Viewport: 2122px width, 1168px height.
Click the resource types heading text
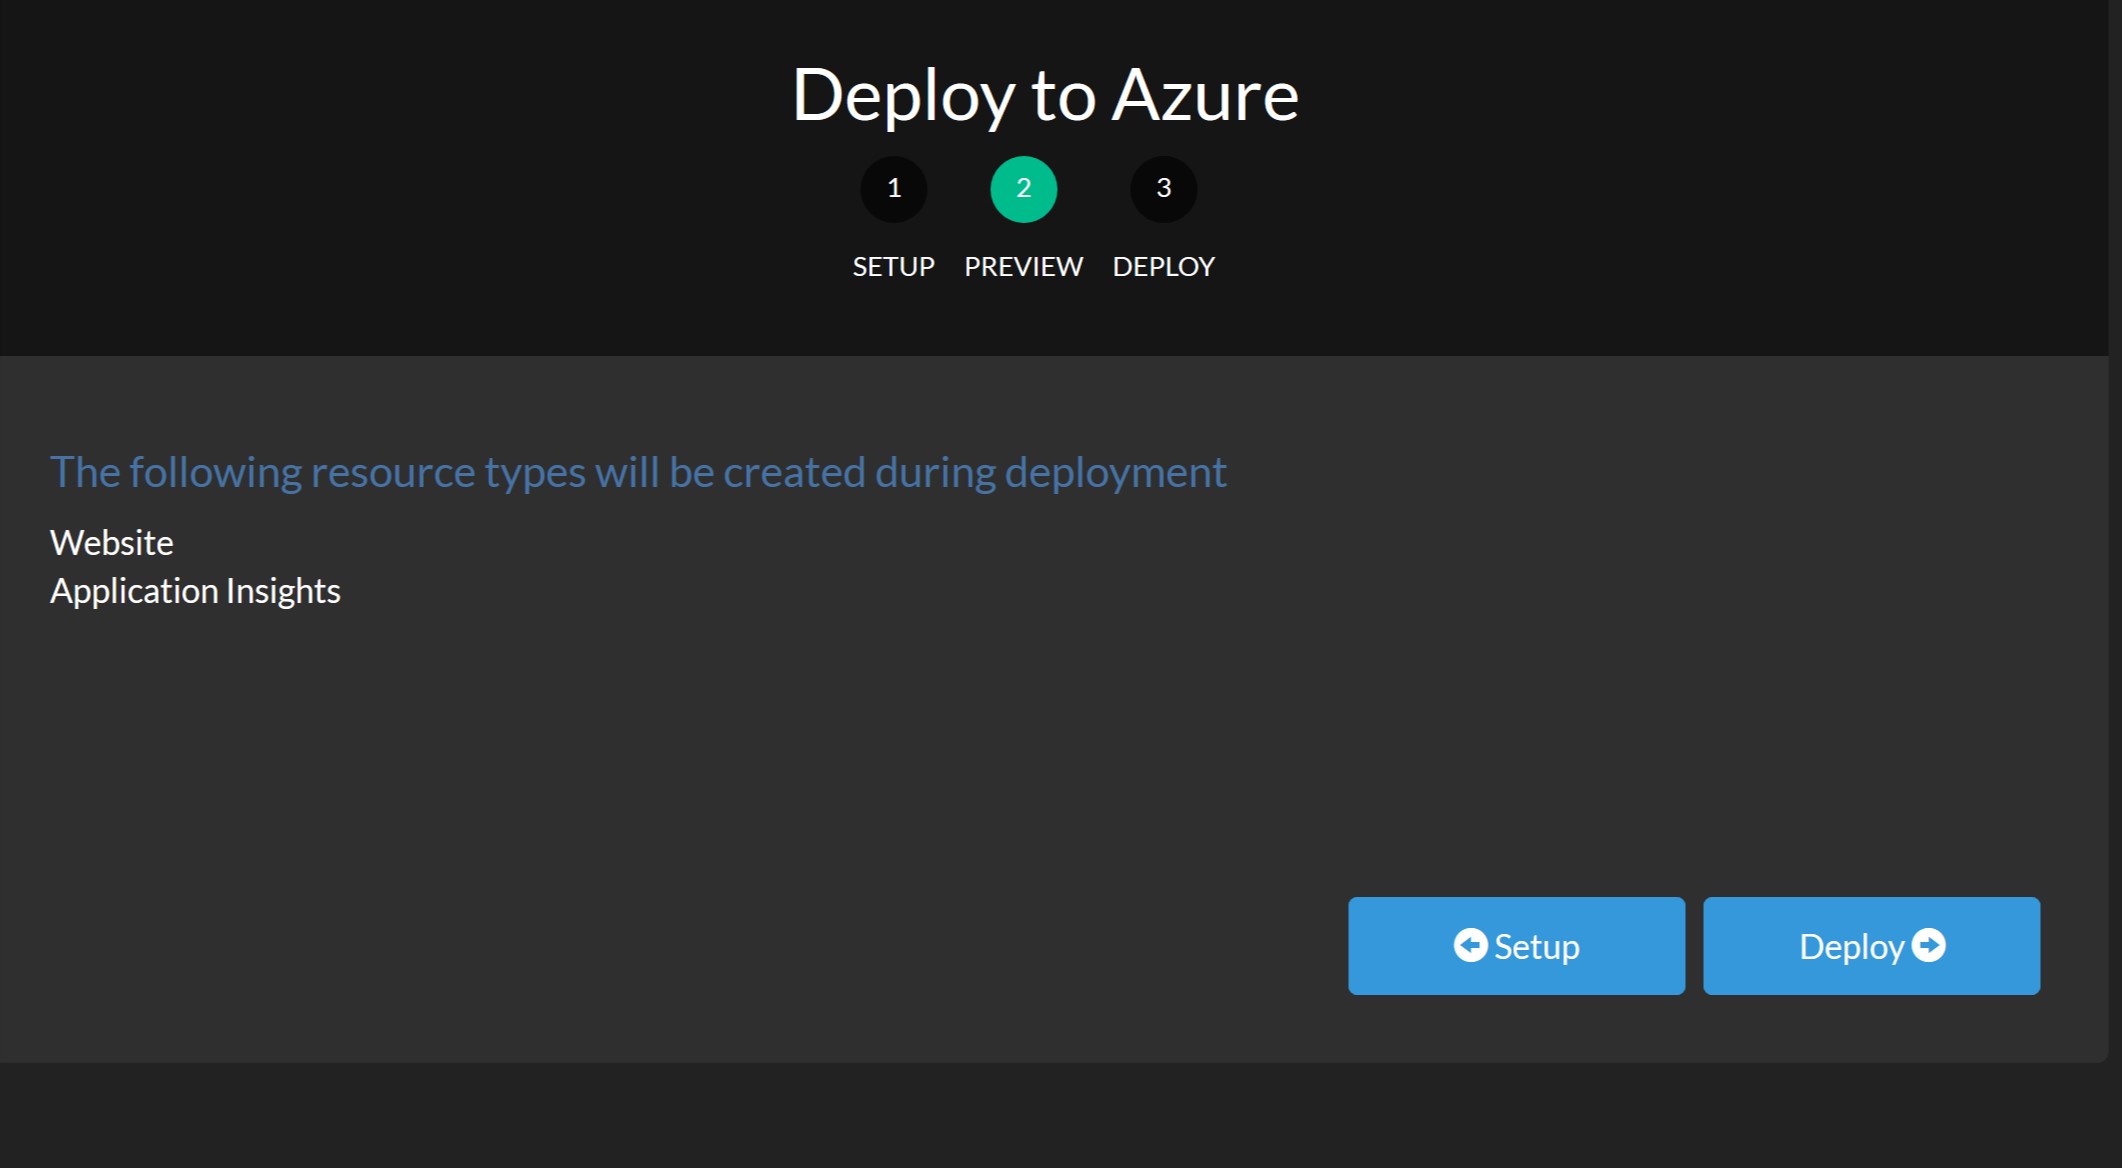click(x=638, y=472)
